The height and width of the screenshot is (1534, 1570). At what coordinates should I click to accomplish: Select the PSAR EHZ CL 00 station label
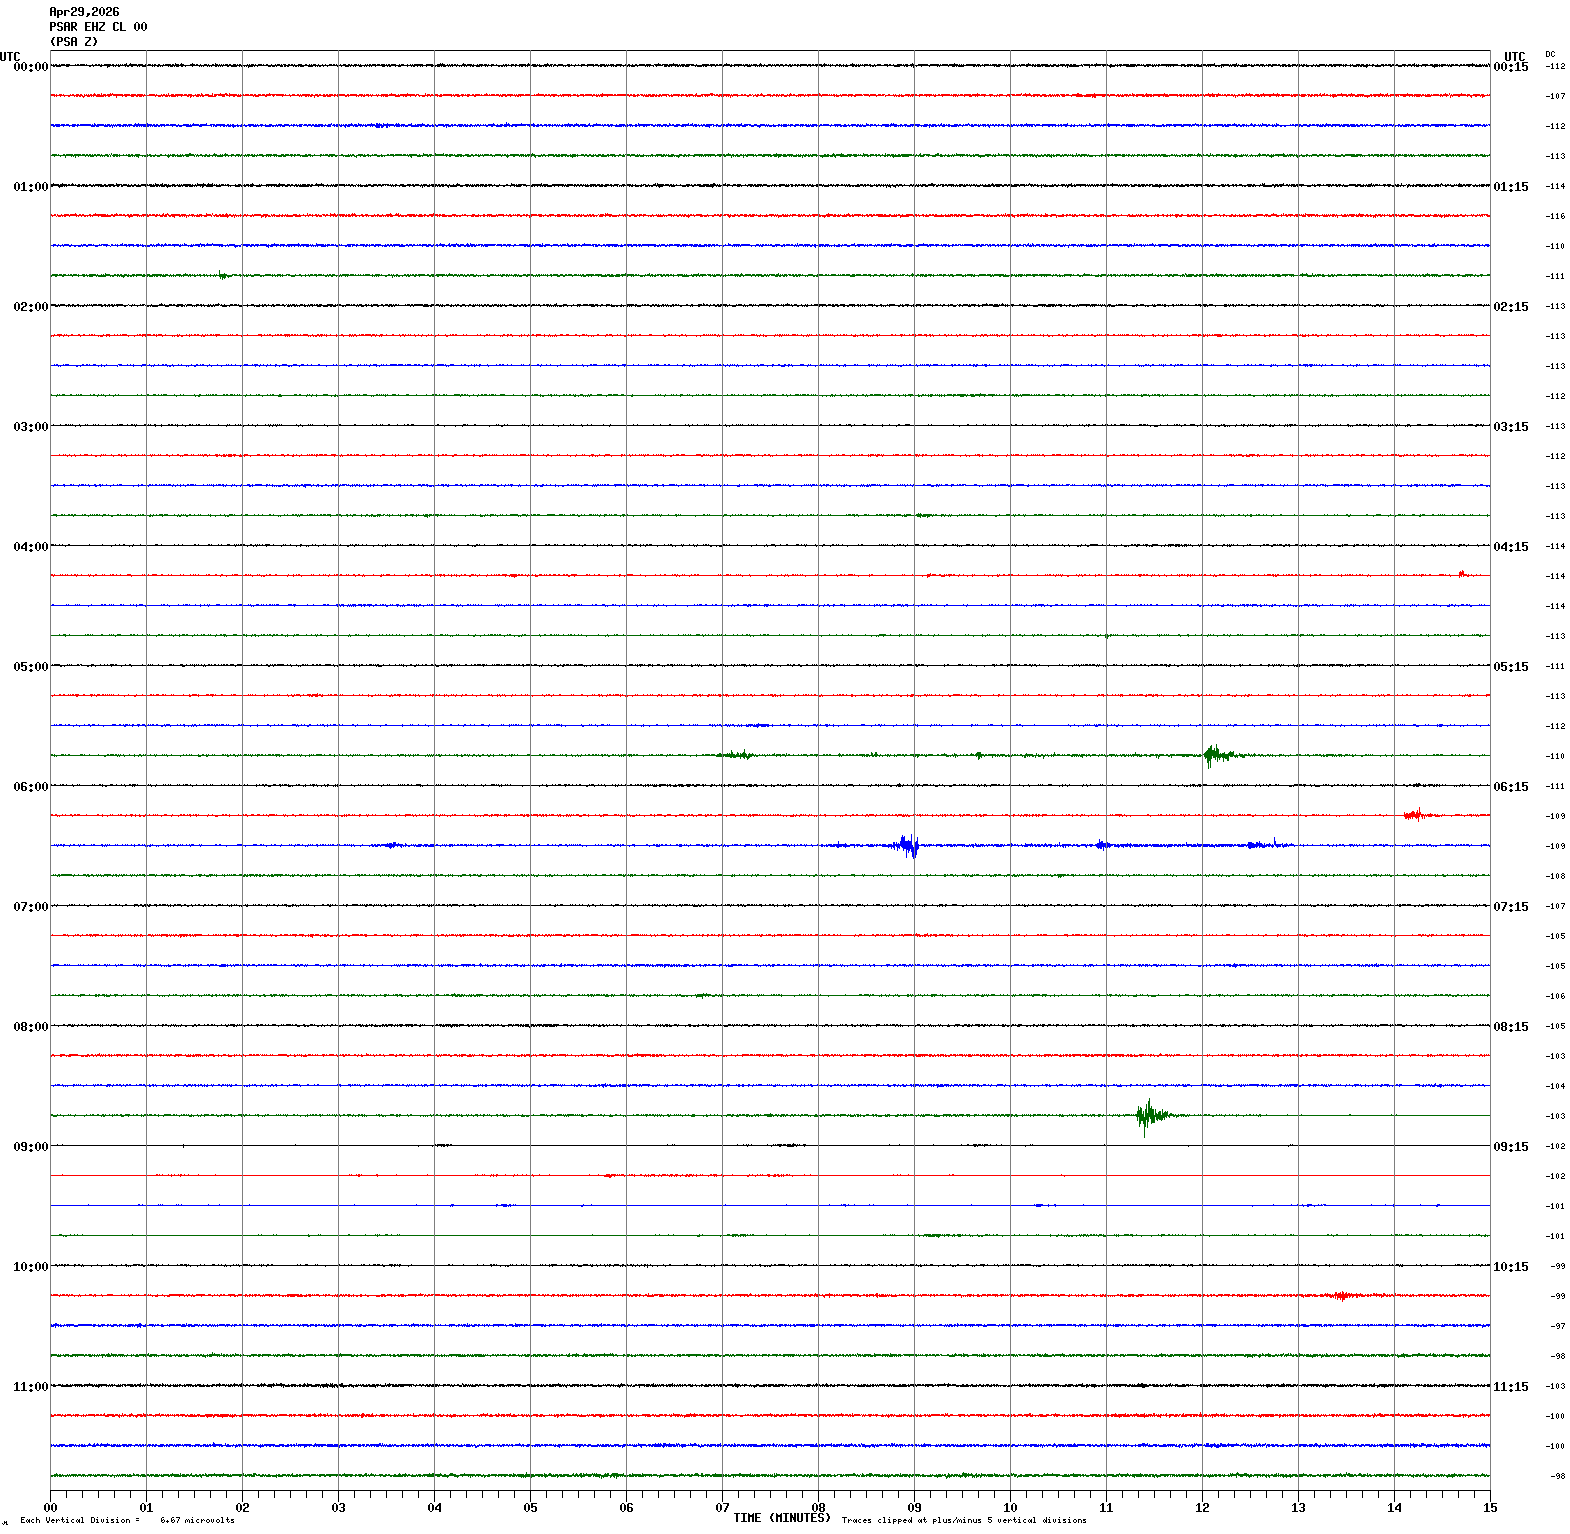[x=98, y=27]
